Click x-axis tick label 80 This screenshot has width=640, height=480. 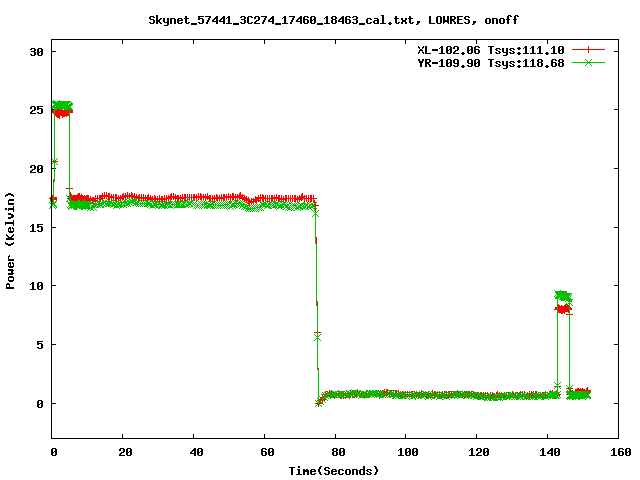(338, 452)
